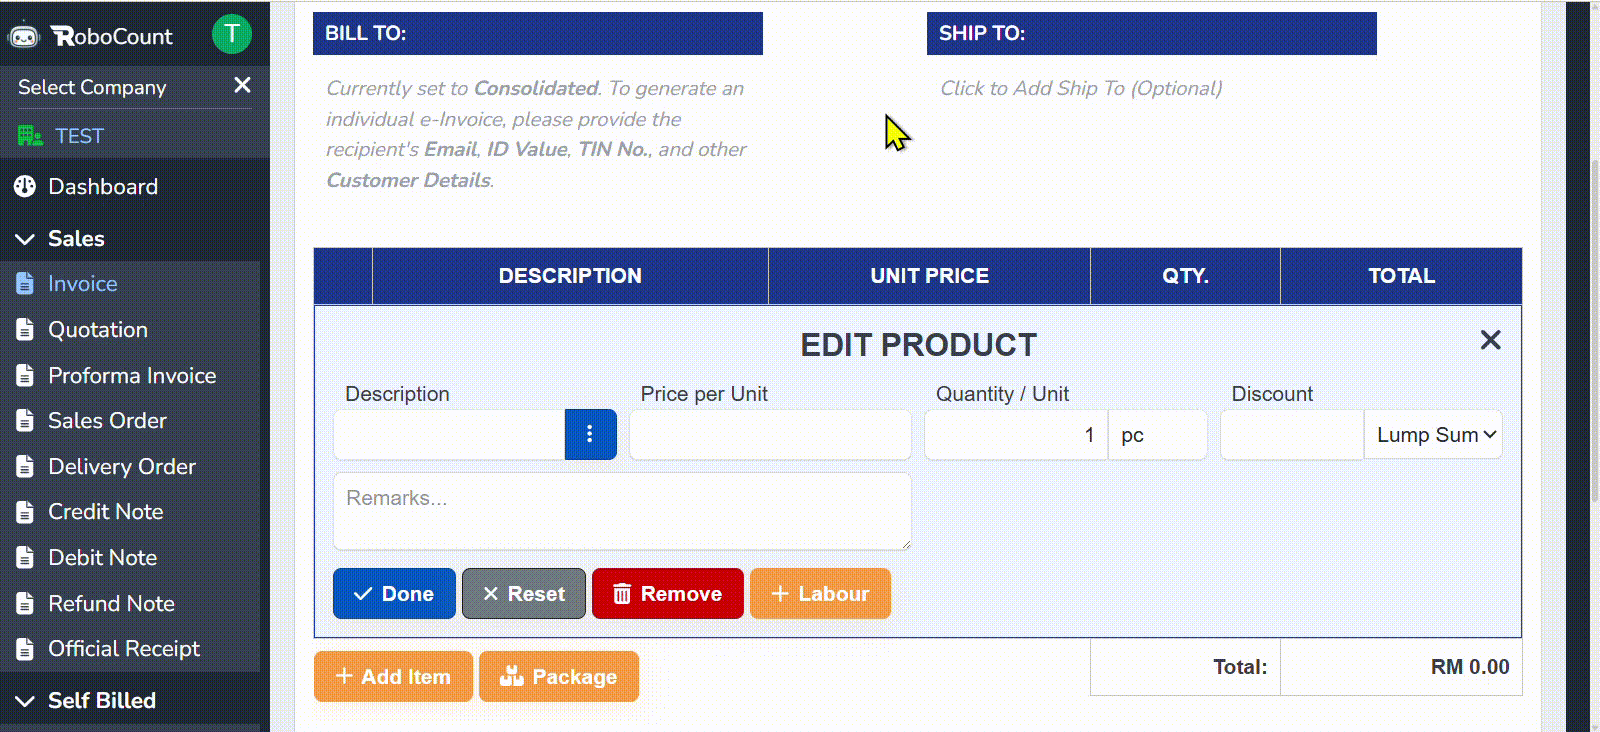1600x732 pixels.
Task: Open the green T user avatar
Action: click(231, 34)
